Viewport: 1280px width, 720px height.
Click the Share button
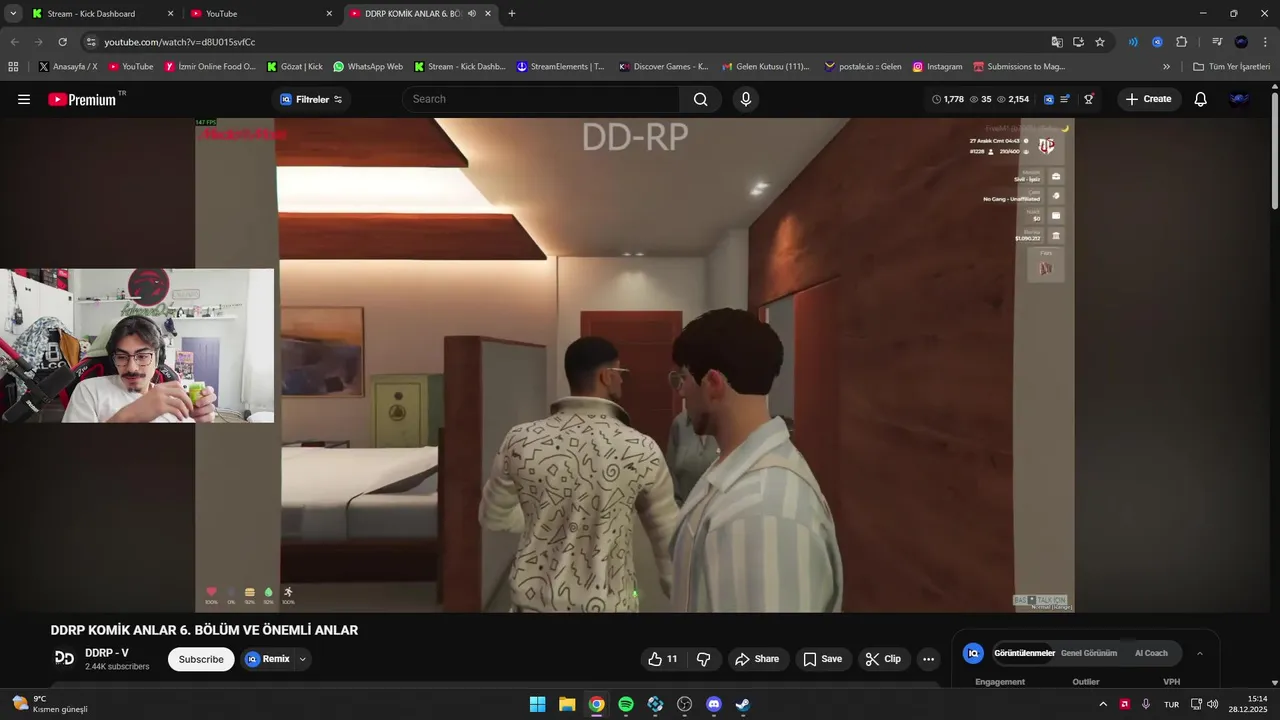[756, 659]
